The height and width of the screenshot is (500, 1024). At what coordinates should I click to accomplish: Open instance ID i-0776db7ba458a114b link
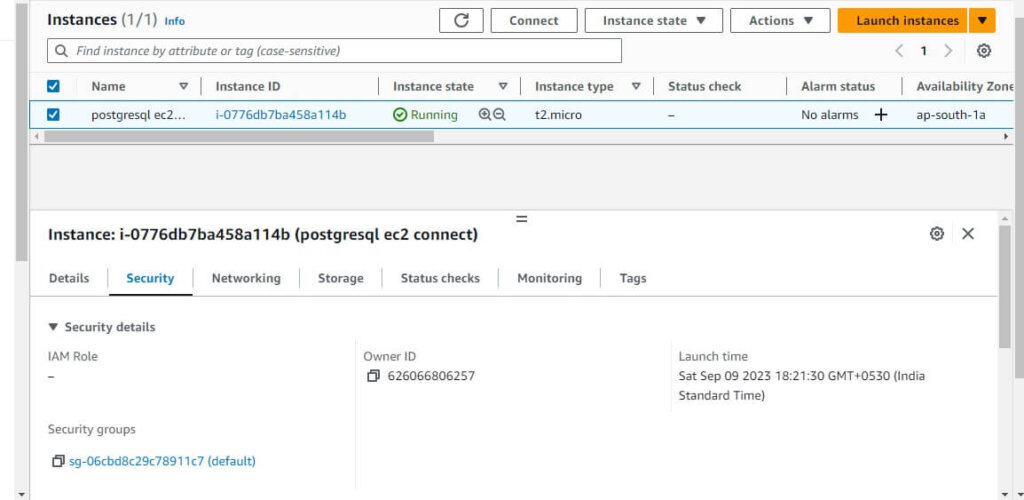coord(281,115)
